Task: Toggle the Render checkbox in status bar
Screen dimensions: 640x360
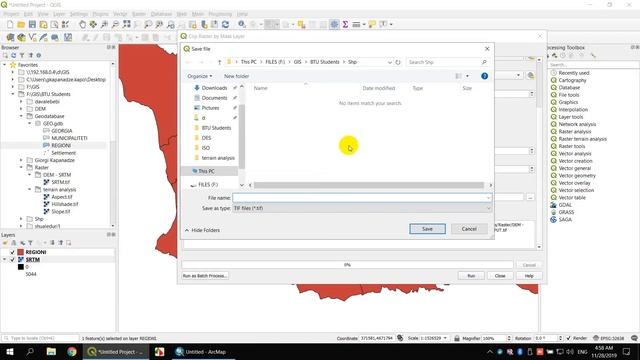Action: pyautogui.click(x=569, y=338)
